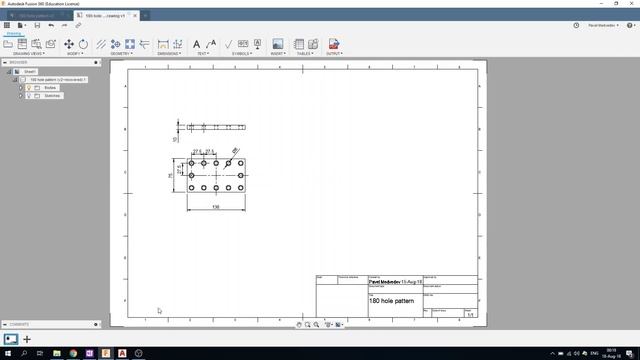
Task: Select the Sheet1 tree item
Action: (x=30, y=71)
